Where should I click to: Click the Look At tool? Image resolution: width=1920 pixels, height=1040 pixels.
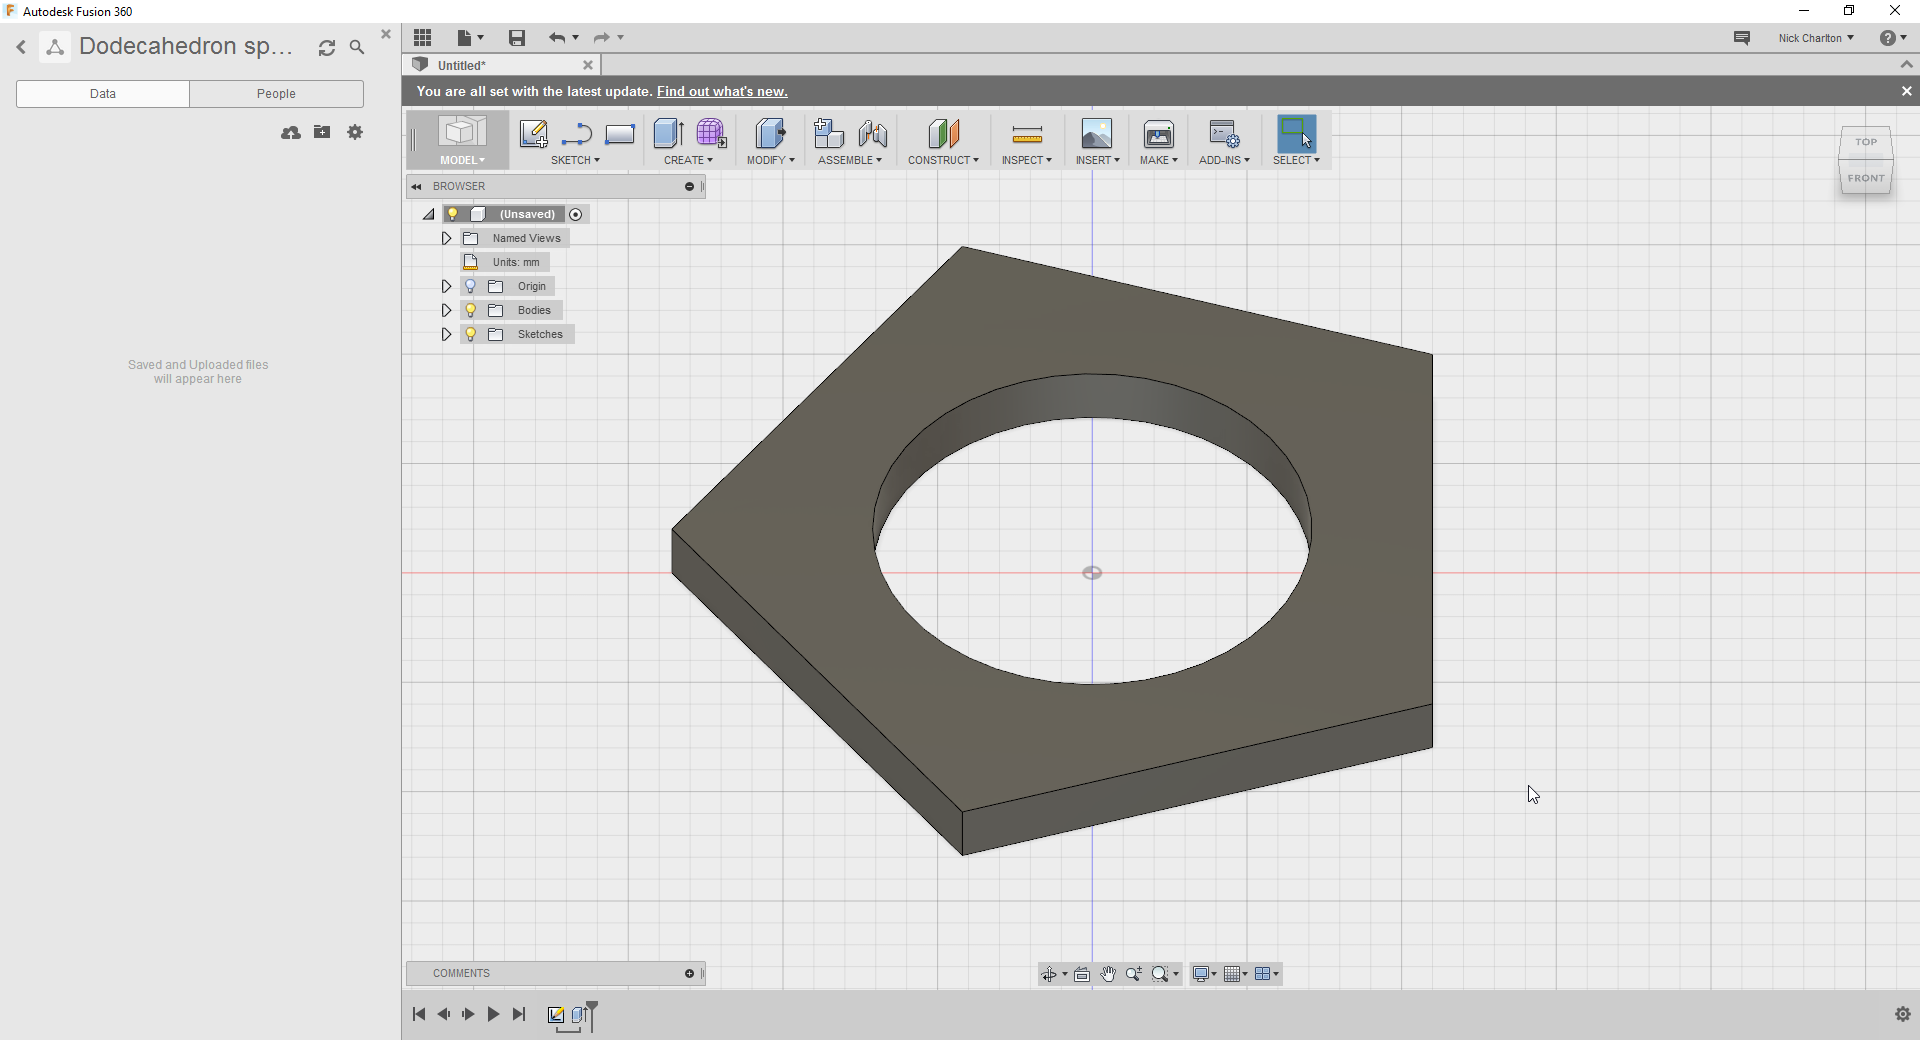tap(1082, 974)
